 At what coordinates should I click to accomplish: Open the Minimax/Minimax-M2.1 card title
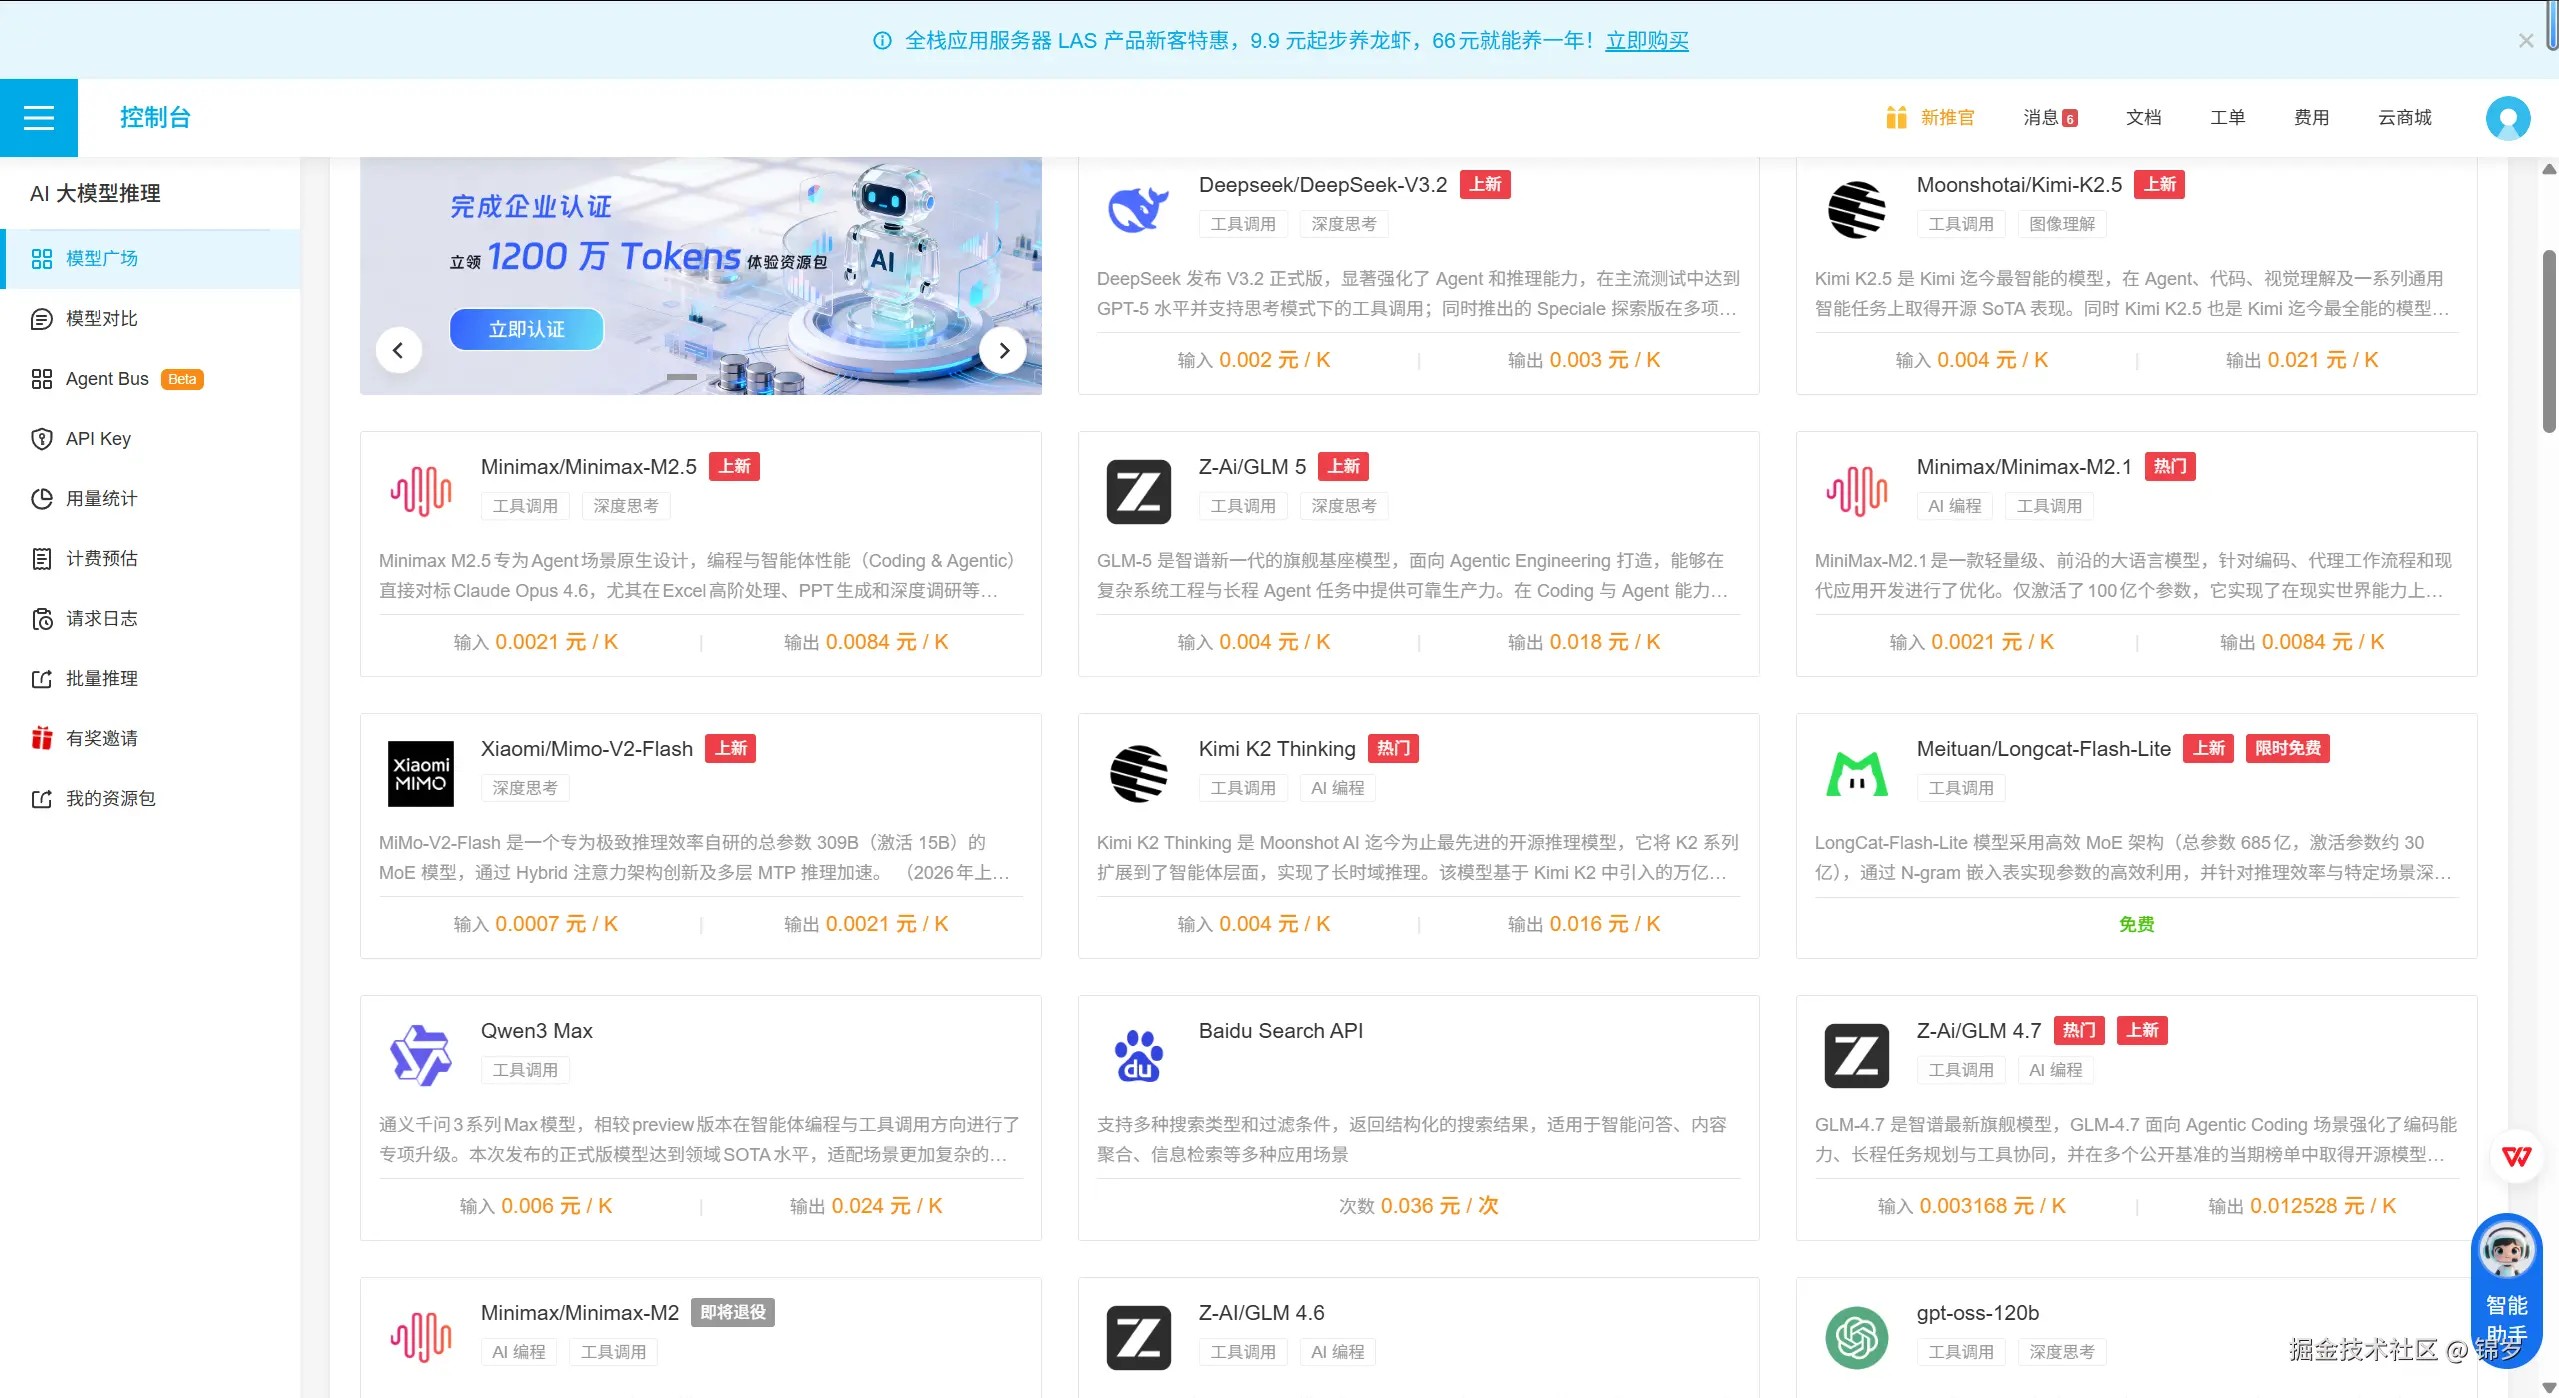tap(2024, 467)
